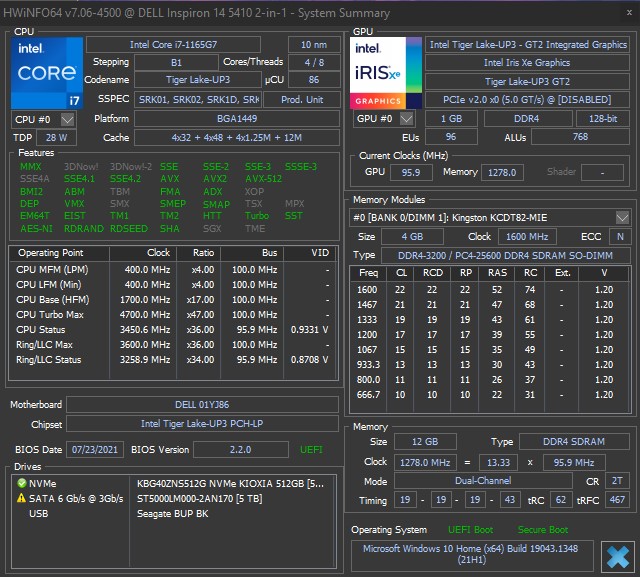
Task: Click the Prod. Unit button
Action: tap(305, 100)
